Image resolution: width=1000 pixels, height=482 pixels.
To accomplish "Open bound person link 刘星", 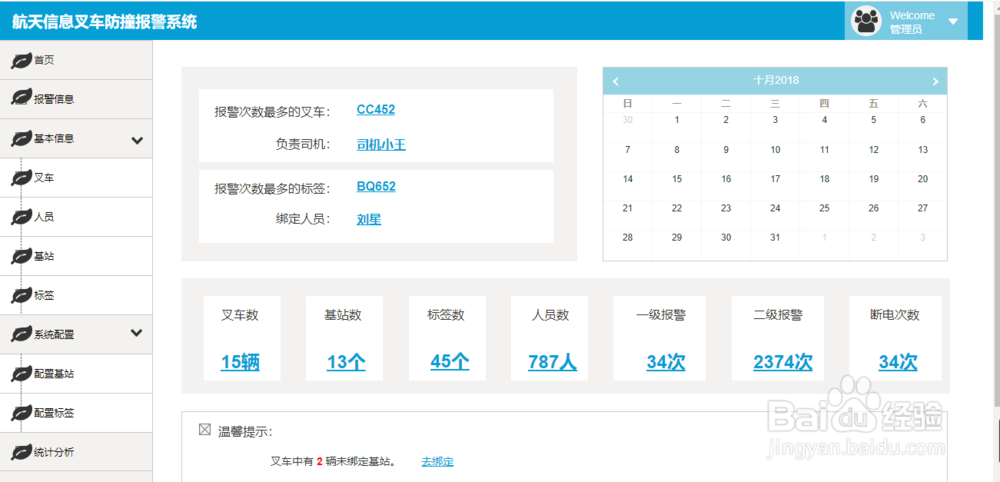I will coord(369,220).
